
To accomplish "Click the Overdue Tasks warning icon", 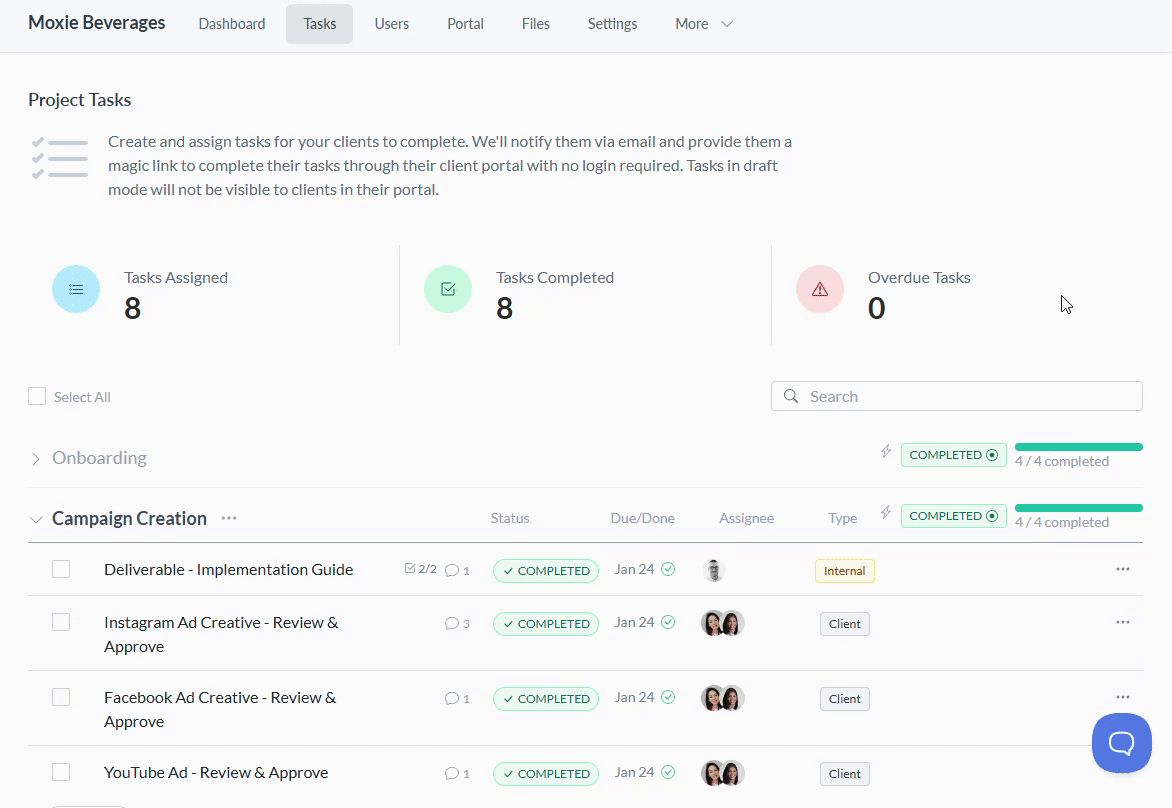I will point(820,289).
